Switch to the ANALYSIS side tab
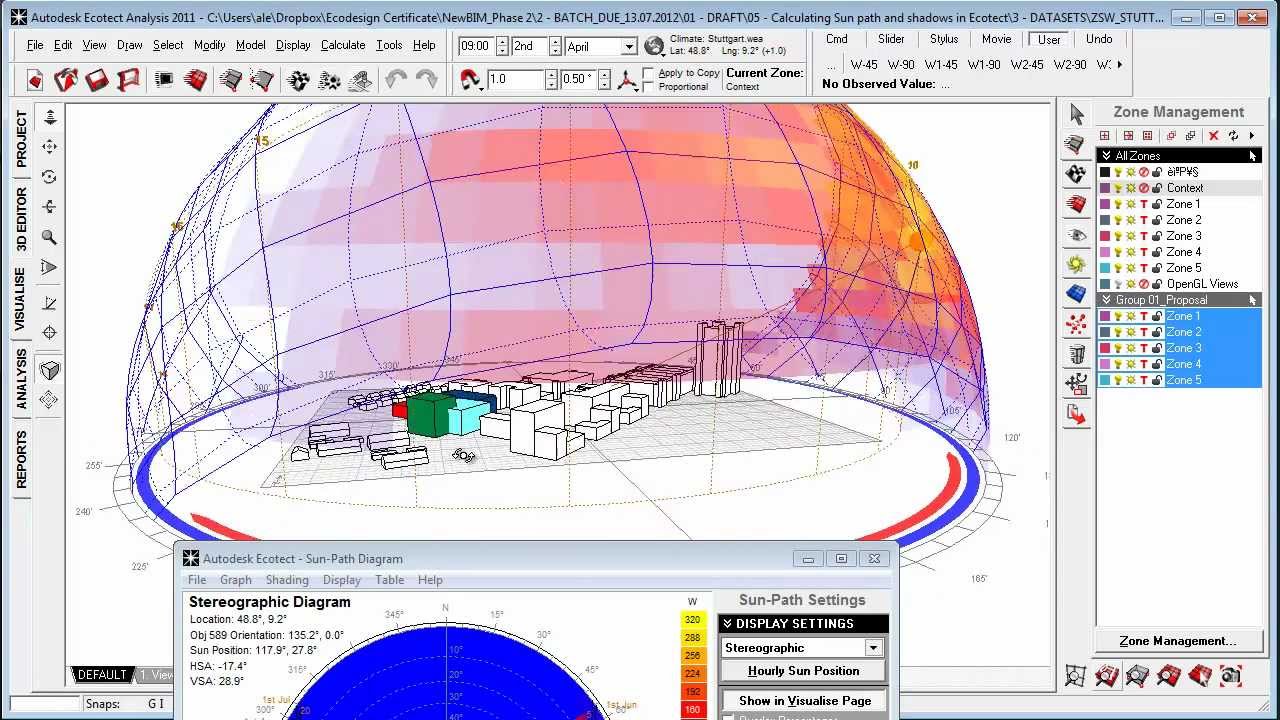1280x720 pixels. click(x=21, y=379)
